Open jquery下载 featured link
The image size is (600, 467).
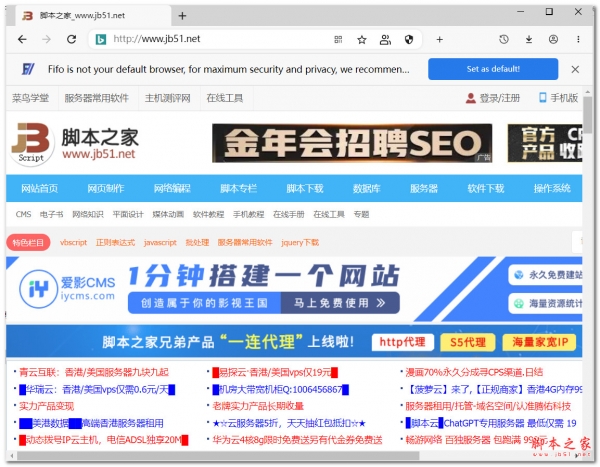(x=300, y=243)
